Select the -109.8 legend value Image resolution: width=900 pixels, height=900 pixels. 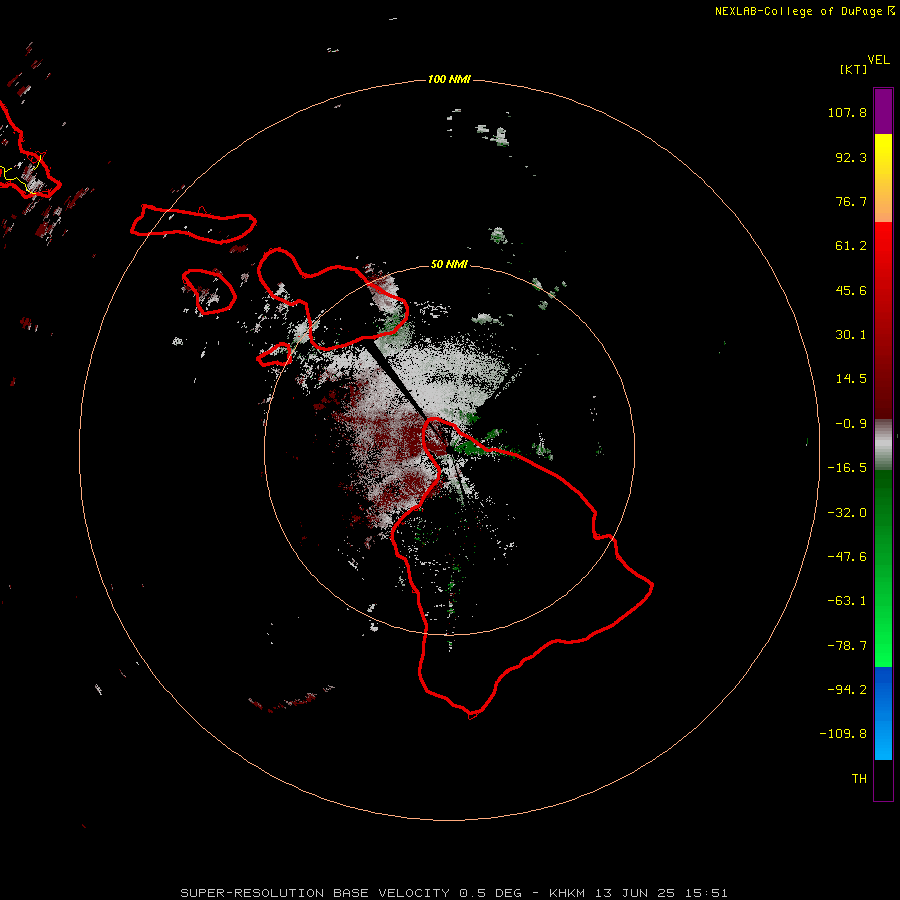pyautogui.click(x=843, y=734)
